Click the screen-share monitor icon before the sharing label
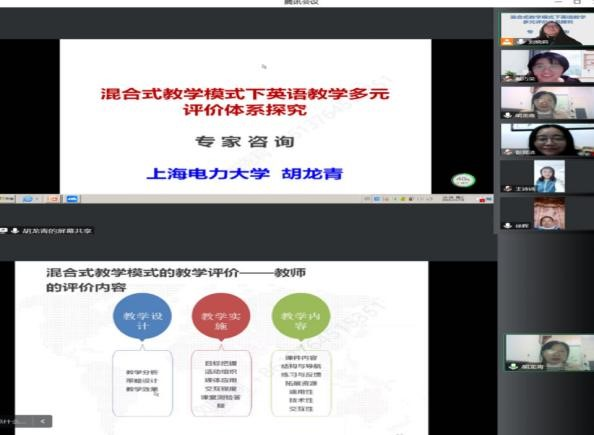This screenshot has height=435, width=594. 4,230
